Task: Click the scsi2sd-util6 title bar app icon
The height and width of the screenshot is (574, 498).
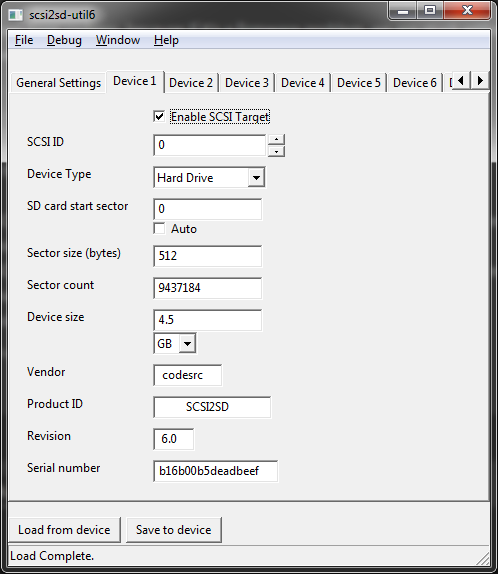Action: click(x=16, y=15)
